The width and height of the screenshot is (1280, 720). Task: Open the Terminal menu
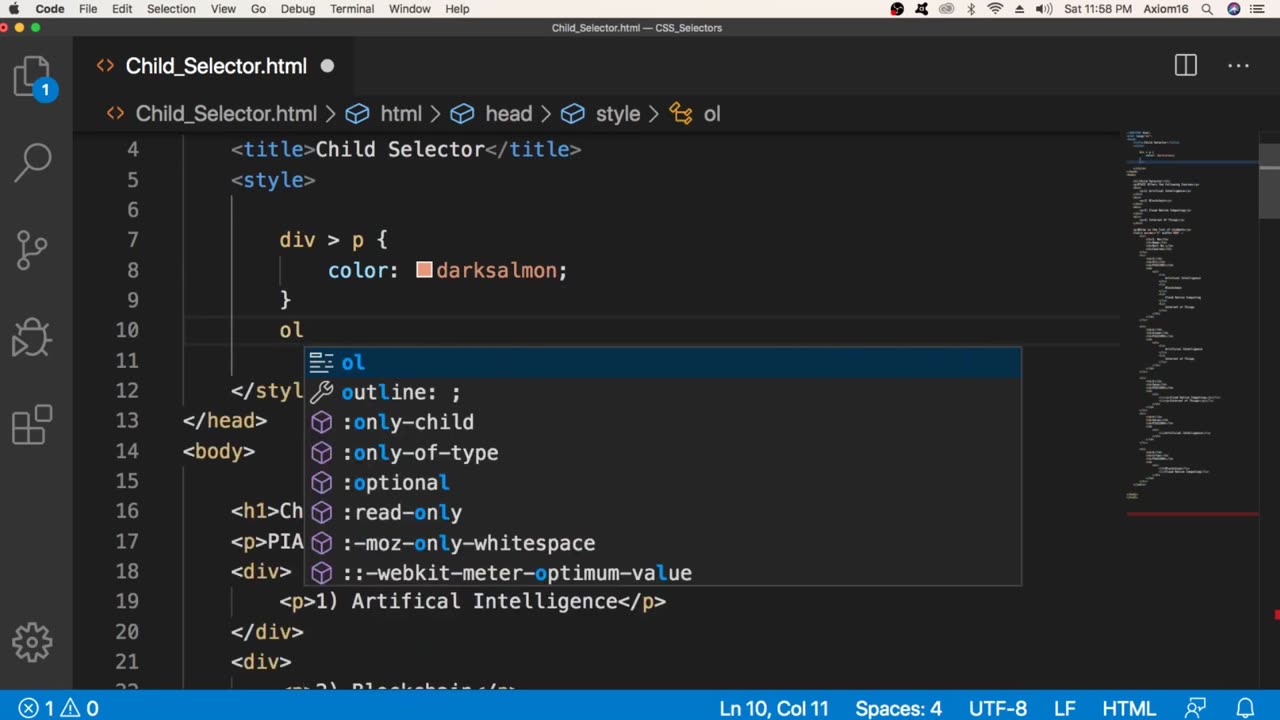(x=352, y=9)
